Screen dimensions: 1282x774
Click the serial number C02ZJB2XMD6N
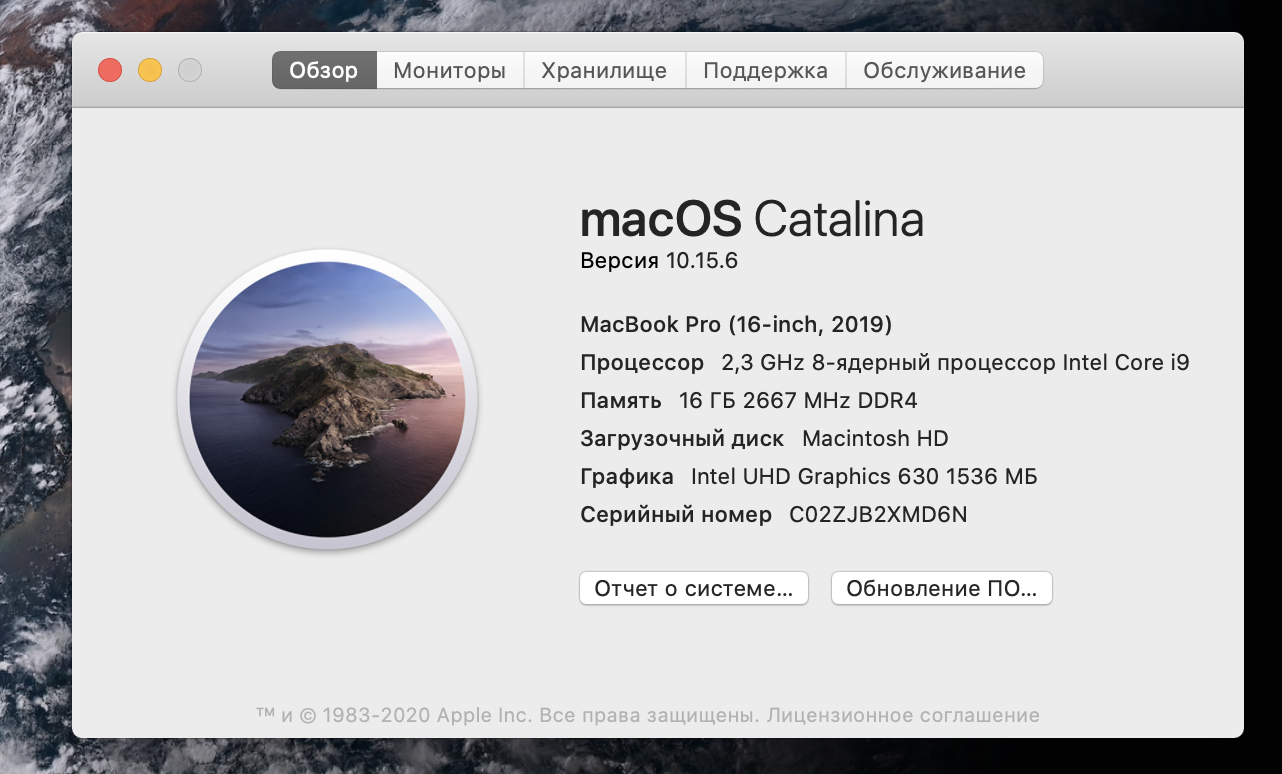coord(878,515)
